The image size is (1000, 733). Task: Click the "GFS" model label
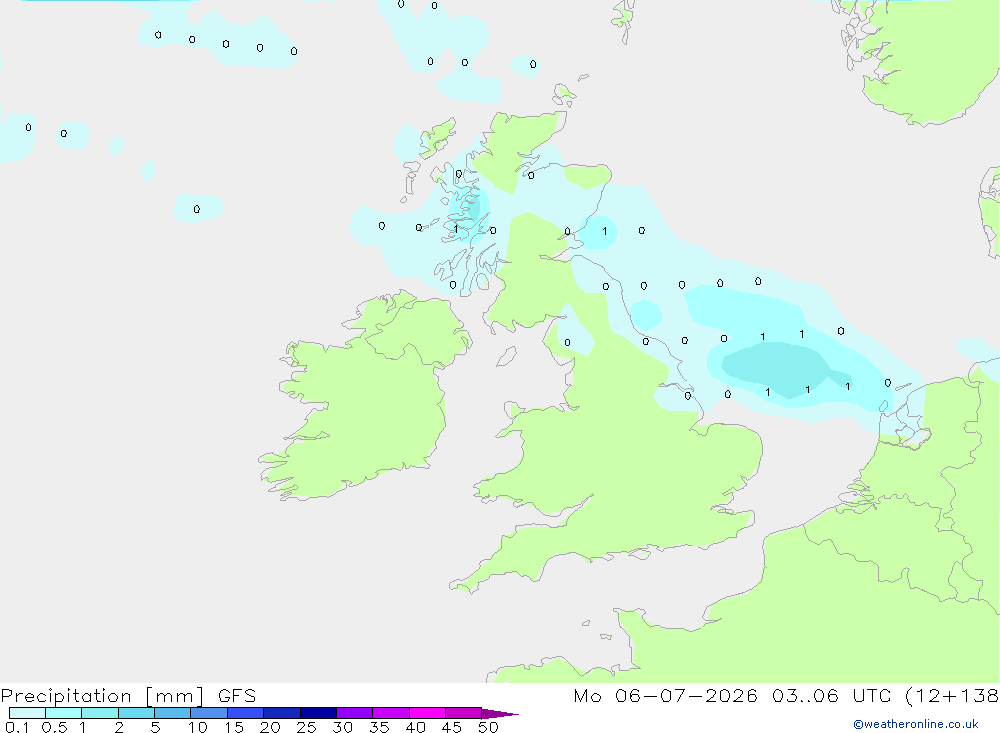(x=237, y=696)
